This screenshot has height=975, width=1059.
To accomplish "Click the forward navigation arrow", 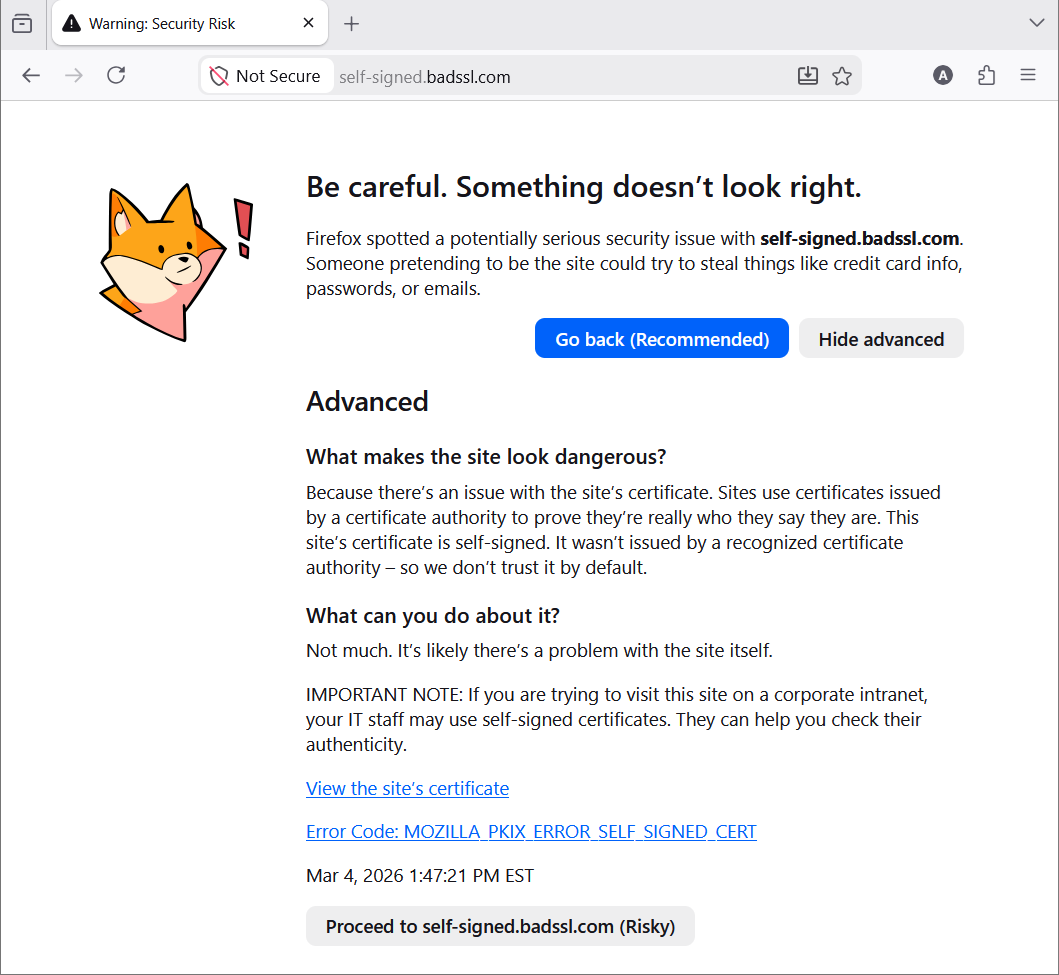I will (74, 76).
